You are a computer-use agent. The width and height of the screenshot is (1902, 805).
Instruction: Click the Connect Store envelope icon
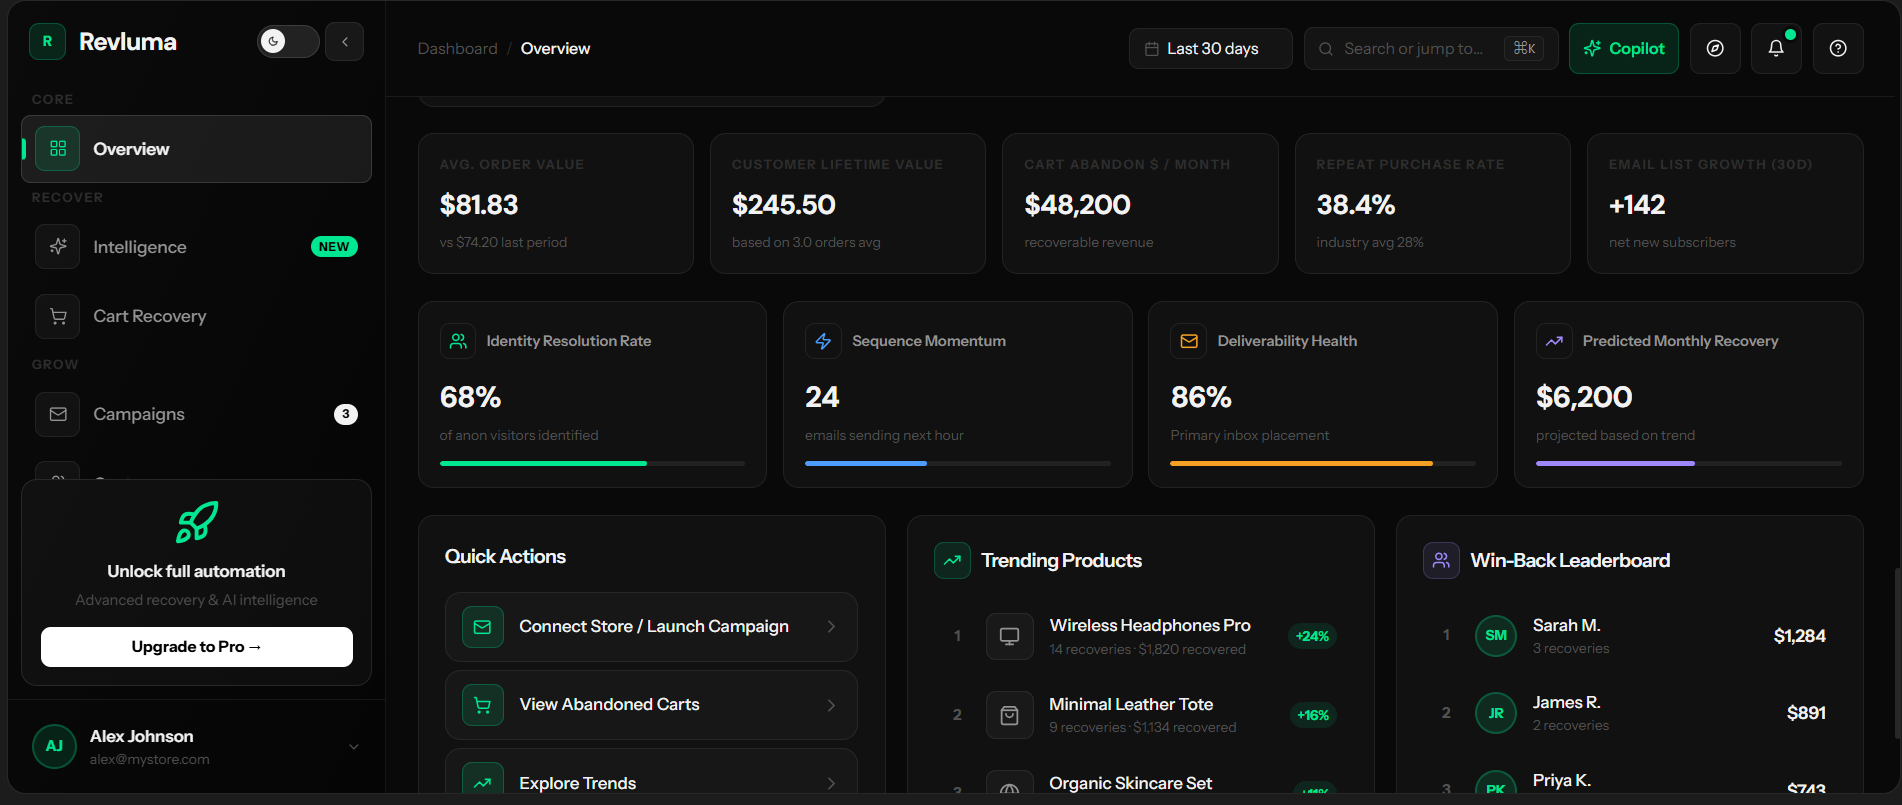coord(482,627)
